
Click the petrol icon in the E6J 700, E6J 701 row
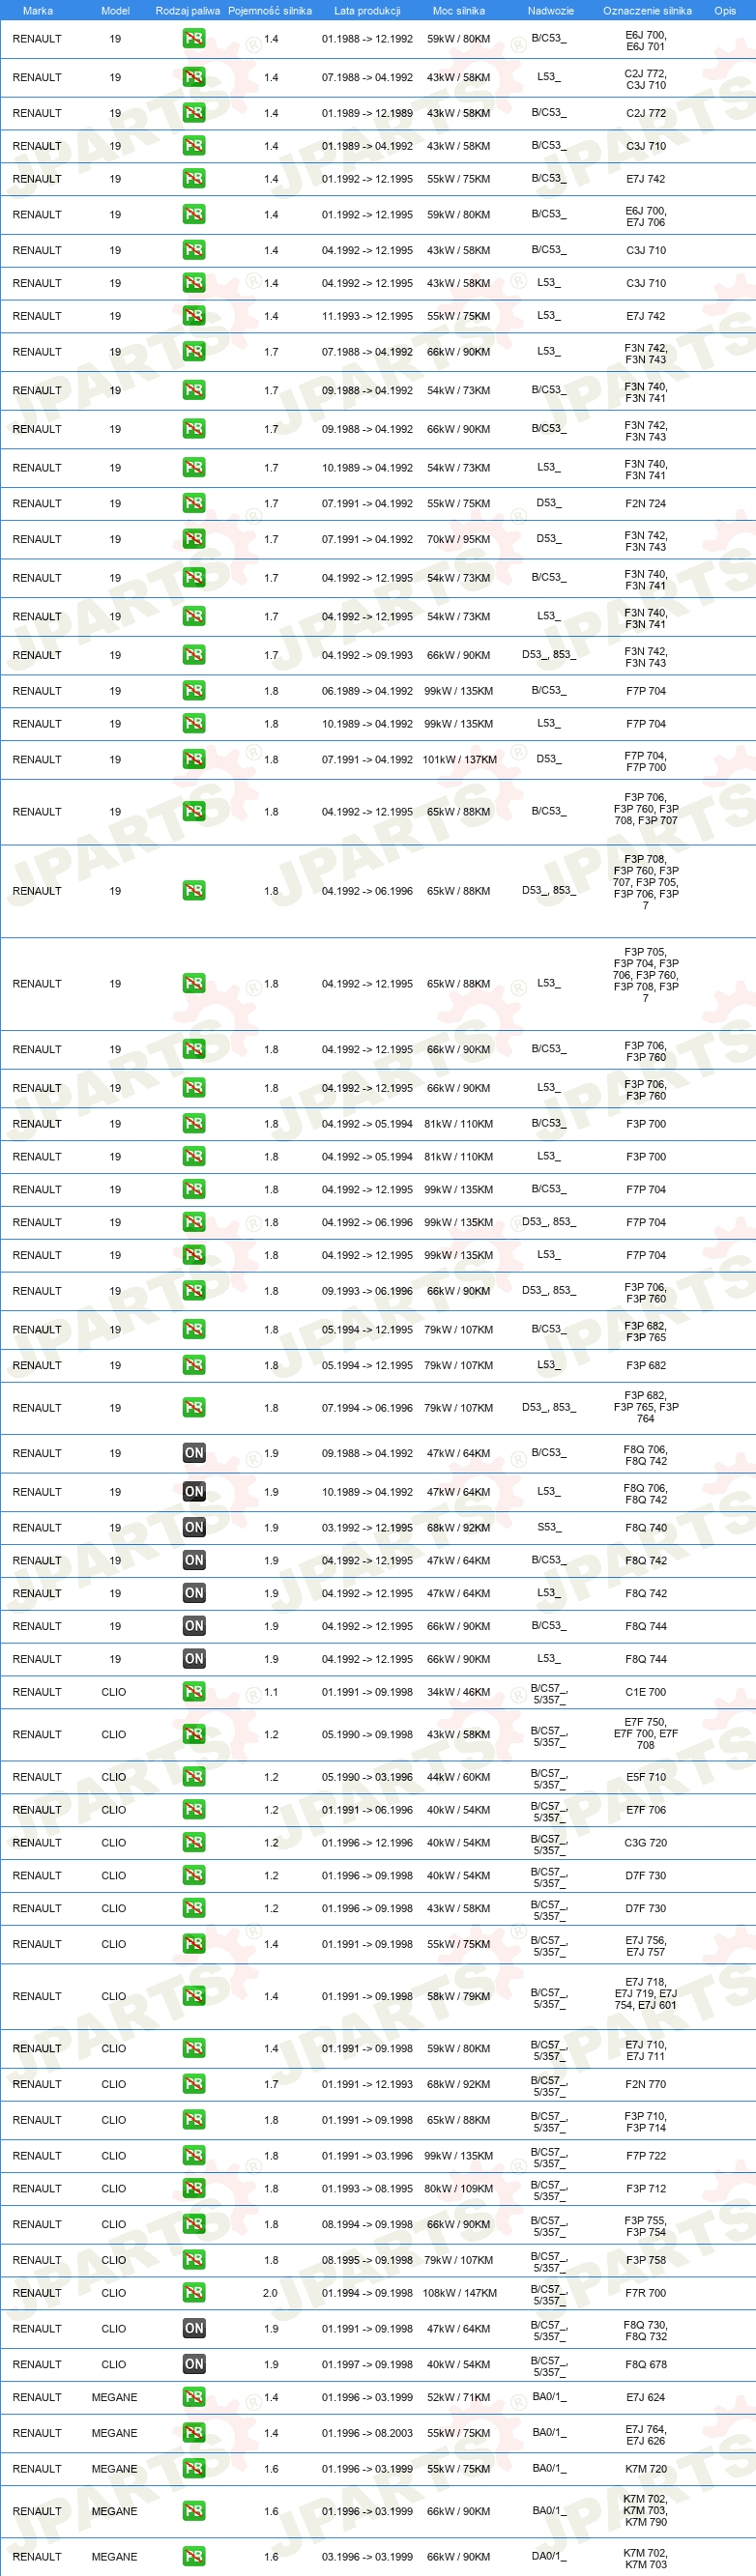pos(194,39)
